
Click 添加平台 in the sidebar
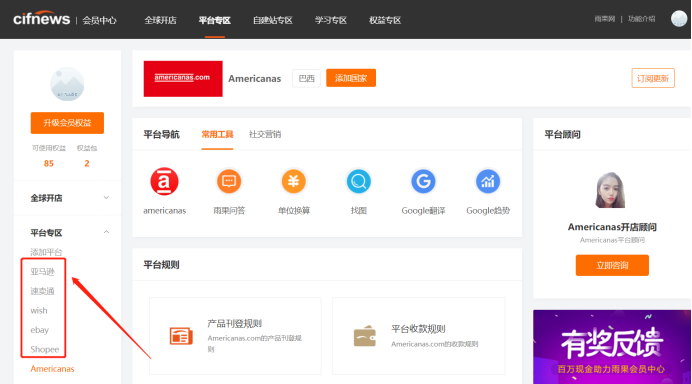(46, 252)
